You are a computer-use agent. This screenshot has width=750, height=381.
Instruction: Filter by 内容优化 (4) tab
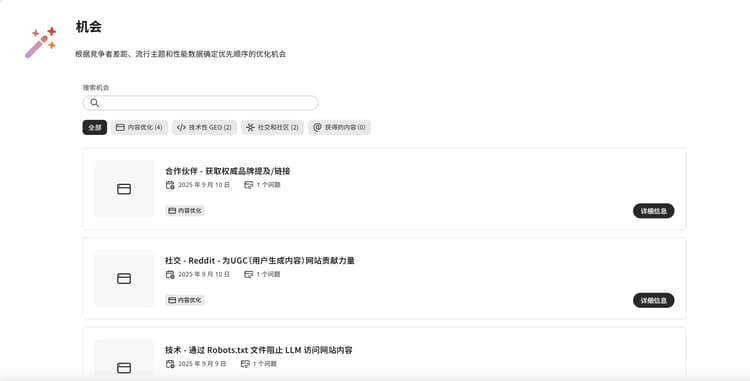[139, 127]
